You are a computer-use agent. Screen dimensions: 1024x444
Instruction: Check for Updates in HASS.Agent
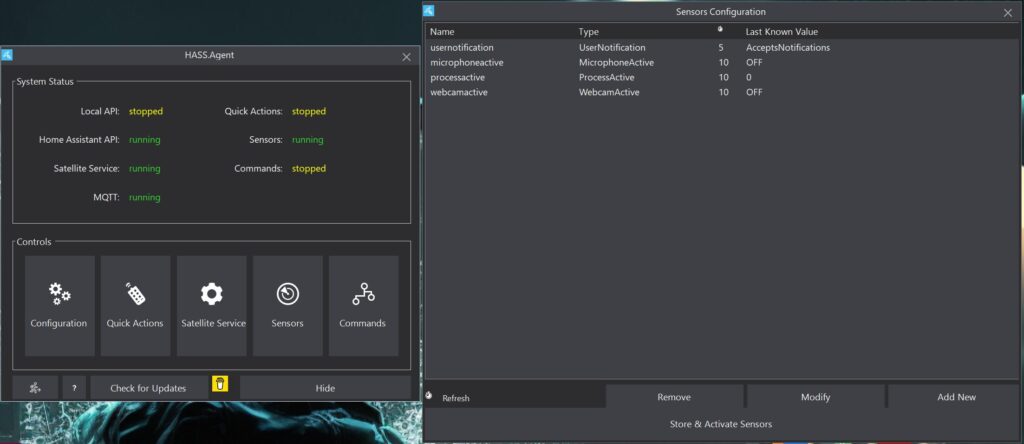[x=148, y=387]
